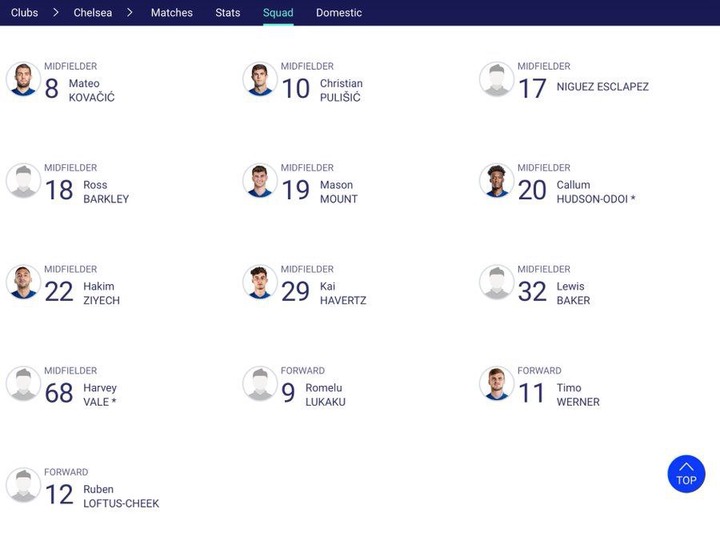
Task: Click breadcrumb chevron after Chelsea
Action: tap(129, 12)
